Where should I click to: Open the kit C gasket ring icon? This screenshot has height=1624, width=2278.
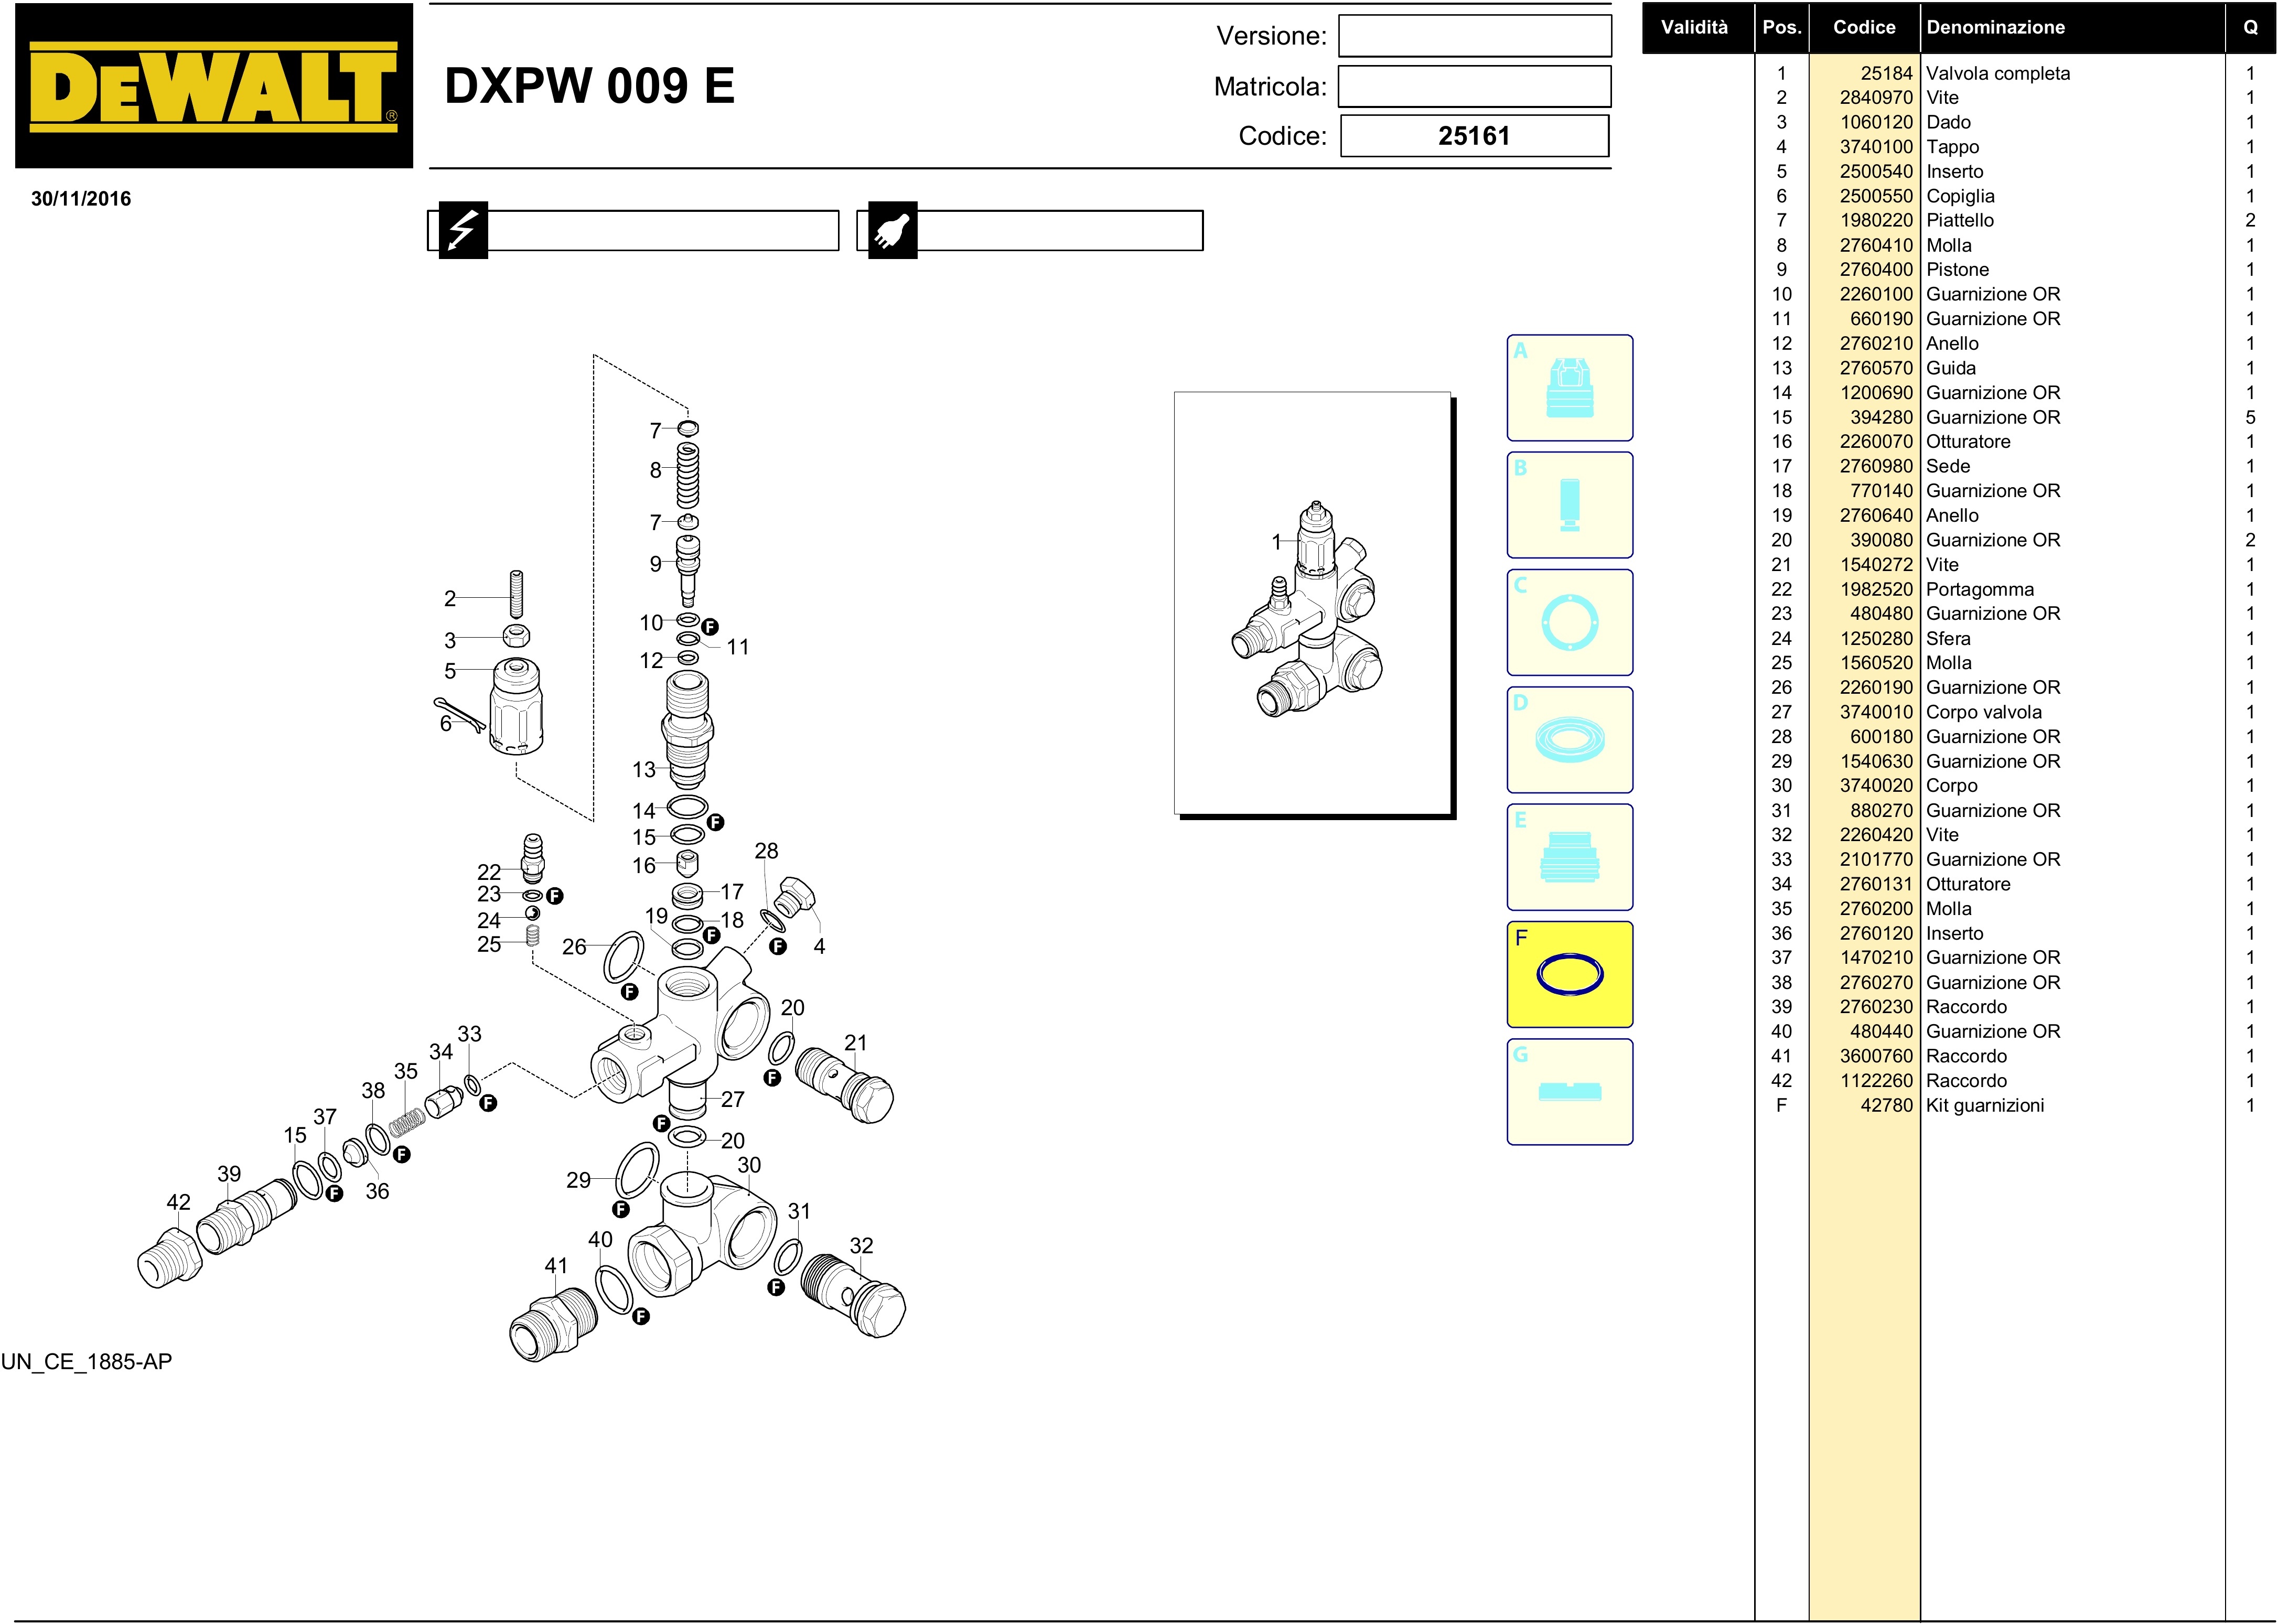(1569, 622)
